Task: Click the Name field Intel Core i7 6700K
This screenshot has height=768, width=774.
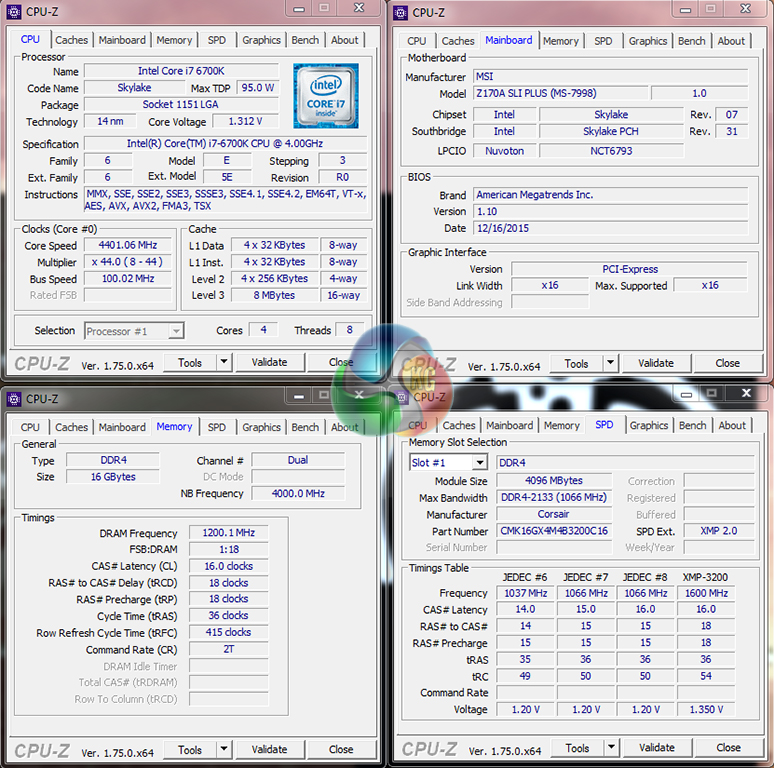Action: 181,71
